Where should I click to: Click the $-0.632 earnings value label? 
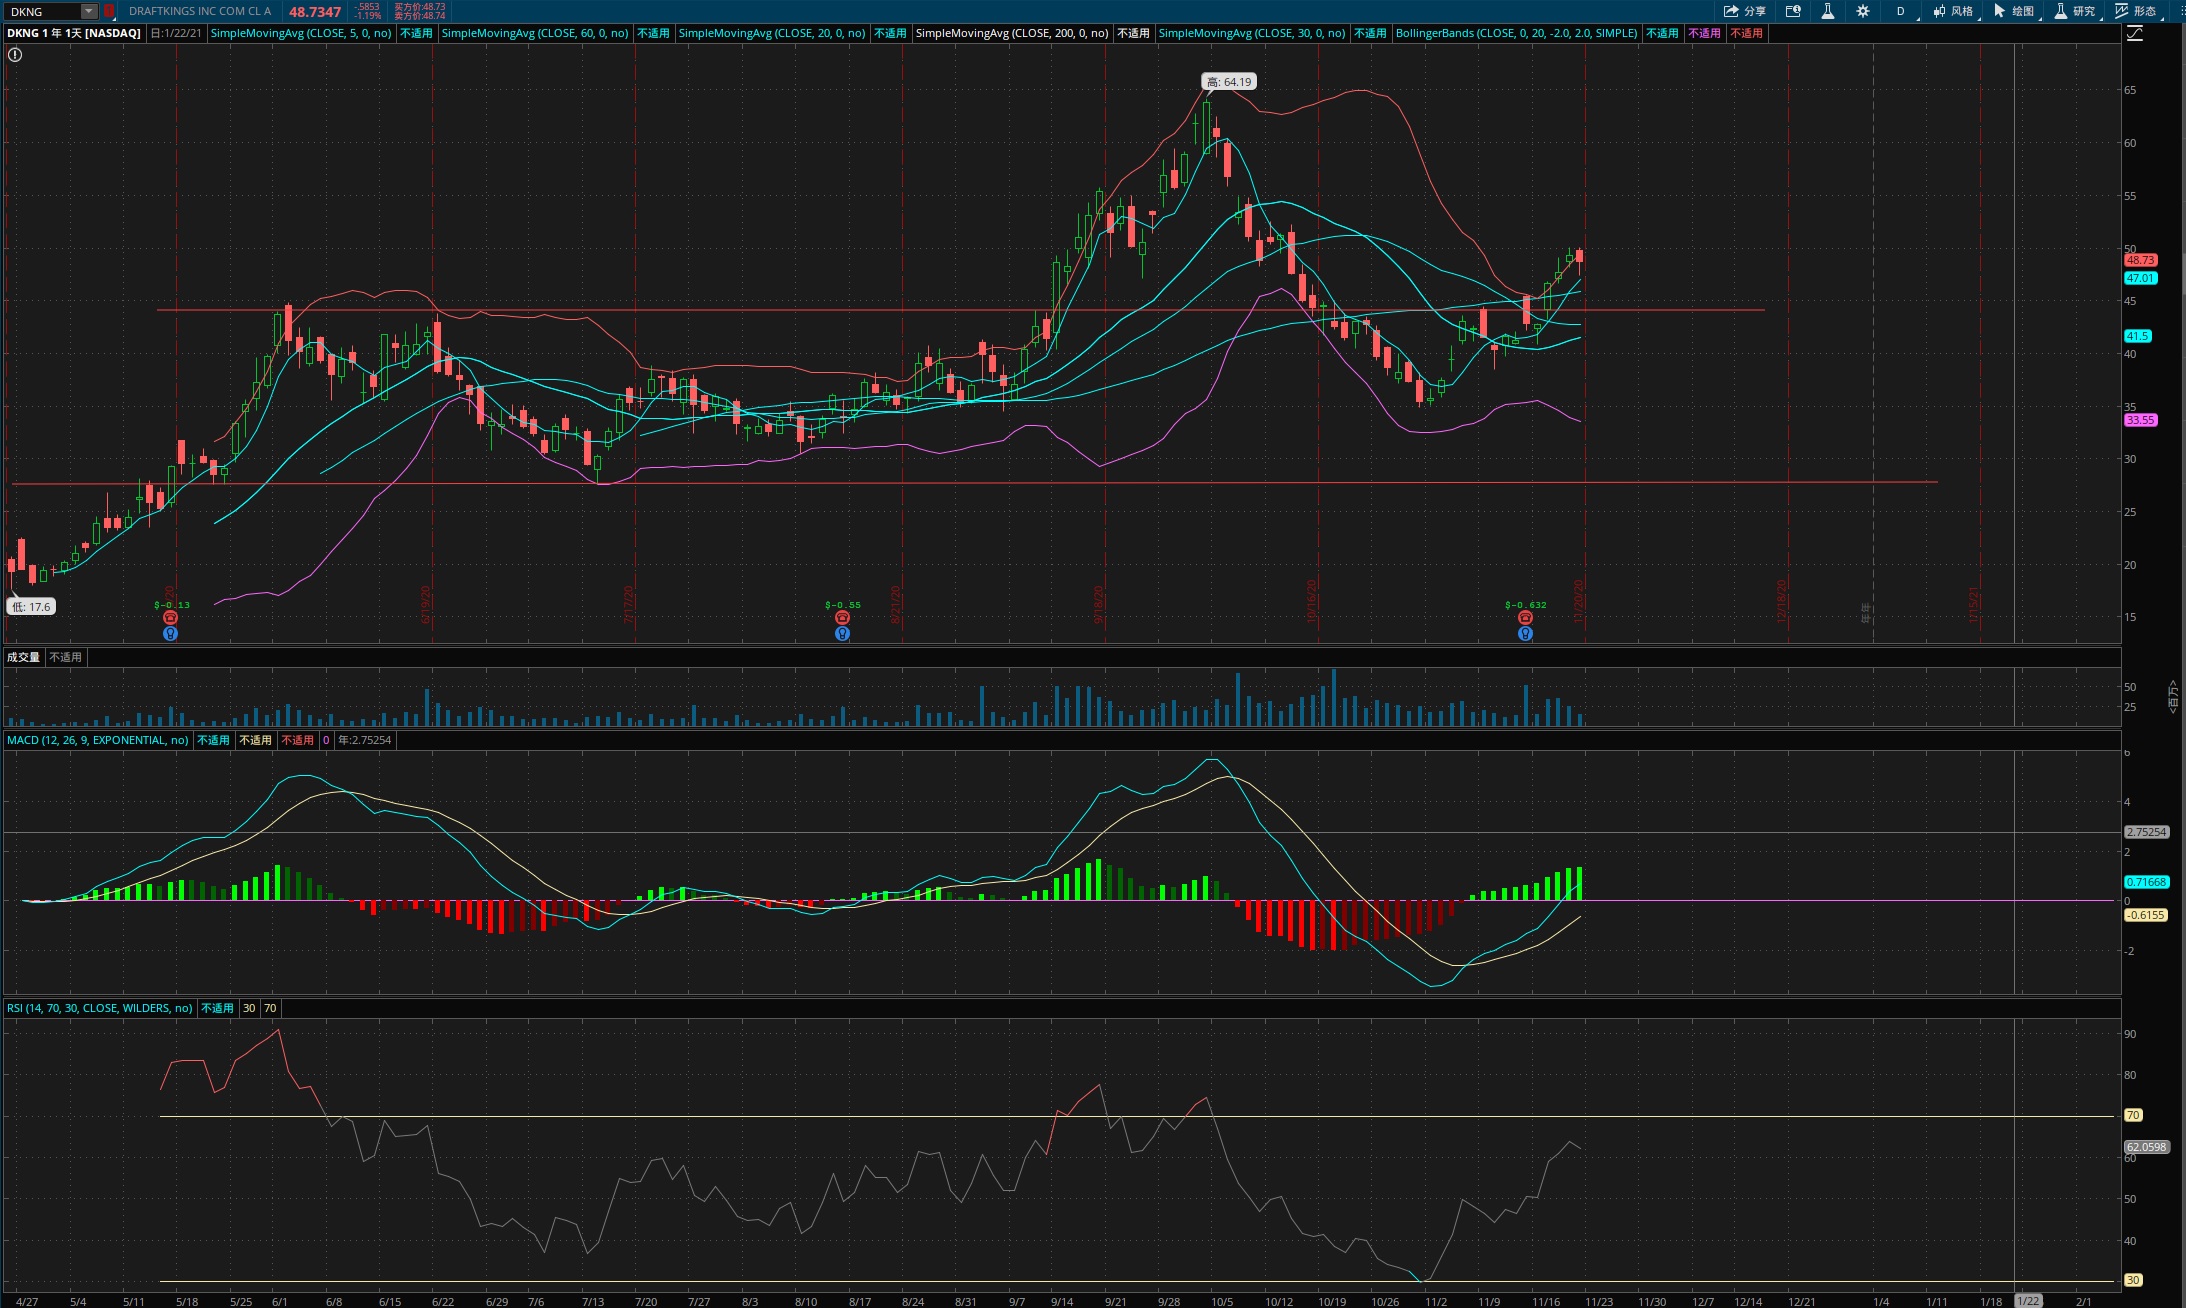(x=1525, y=605)
